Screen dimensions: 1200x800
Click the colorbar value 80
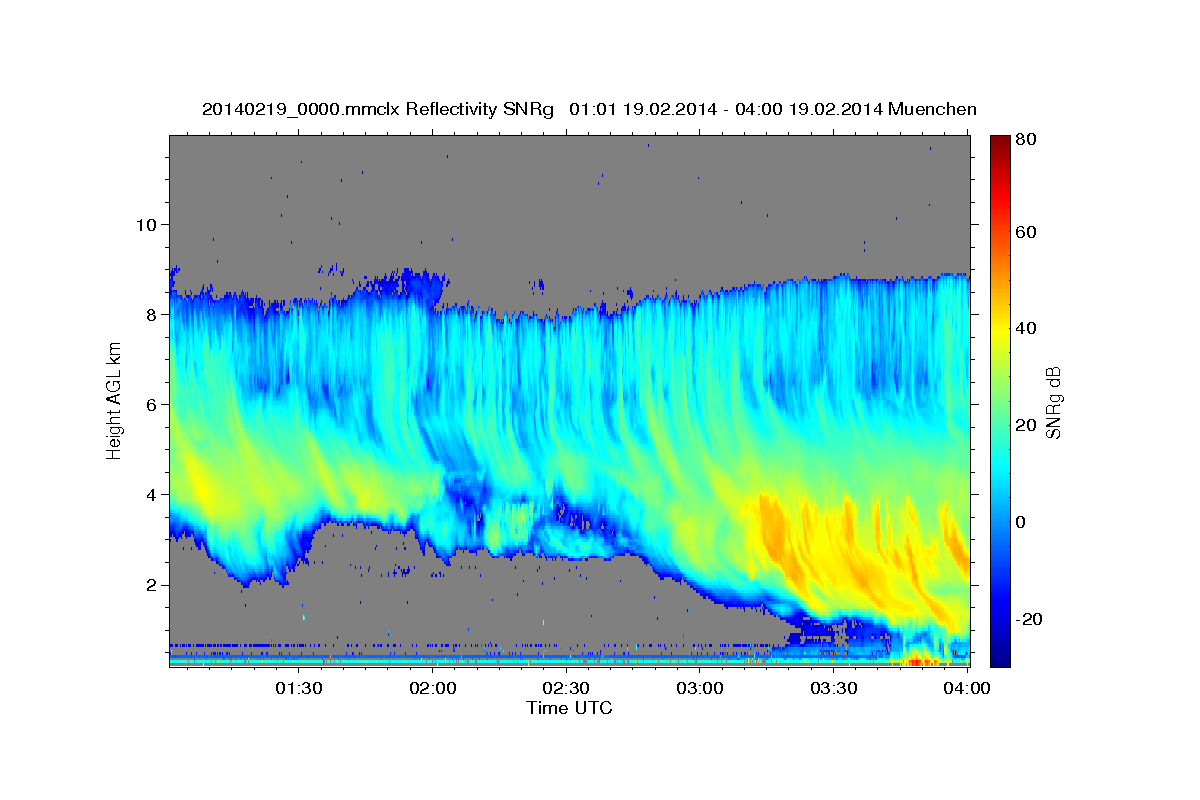point(1027,140)
